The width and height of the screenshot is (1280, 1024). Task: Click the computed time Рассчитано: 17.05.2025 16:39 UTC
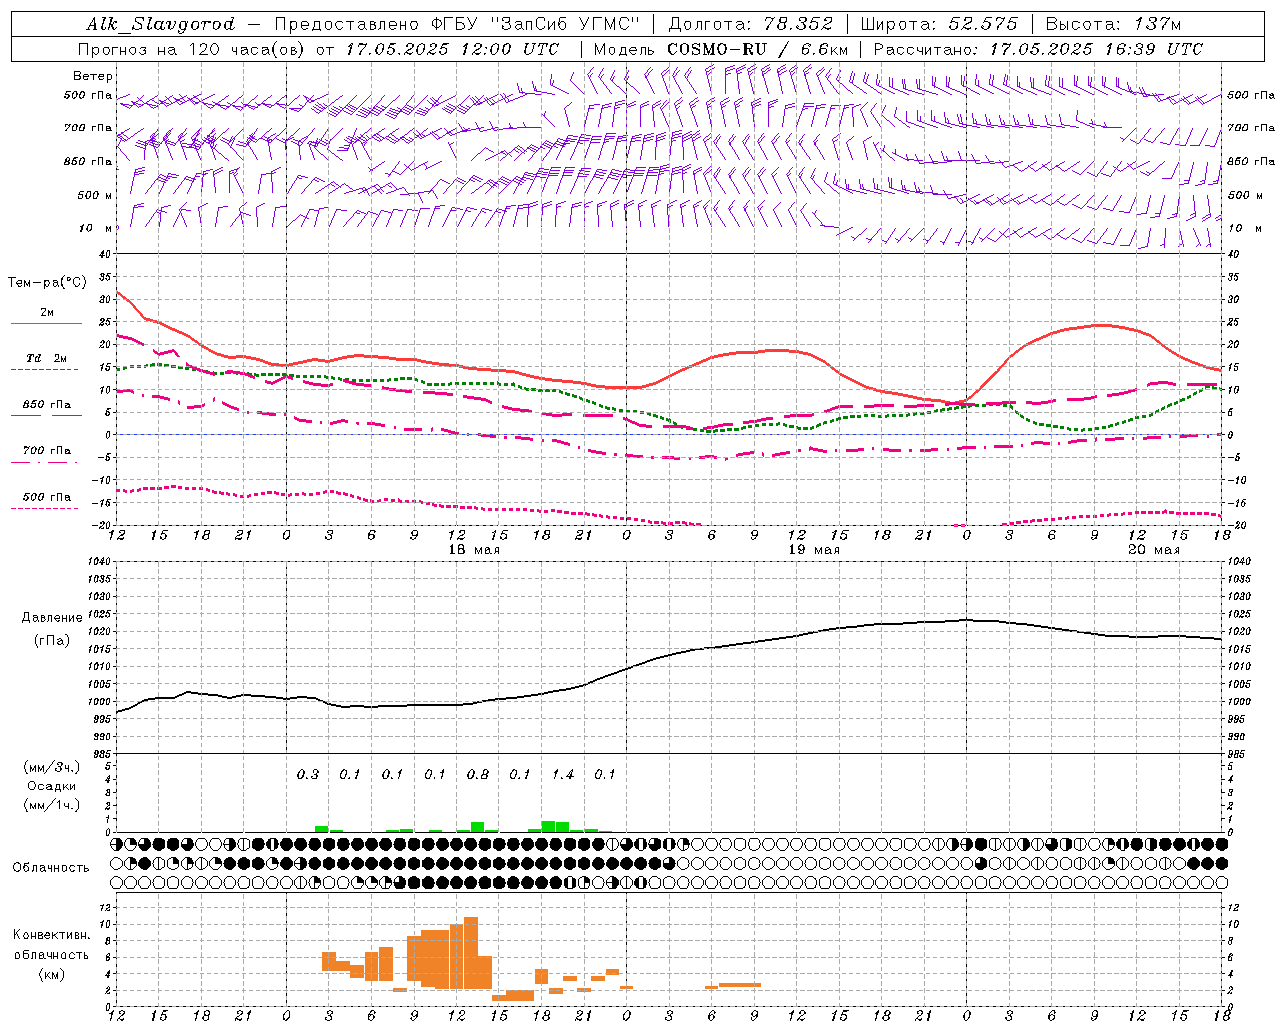point(1038,49)
